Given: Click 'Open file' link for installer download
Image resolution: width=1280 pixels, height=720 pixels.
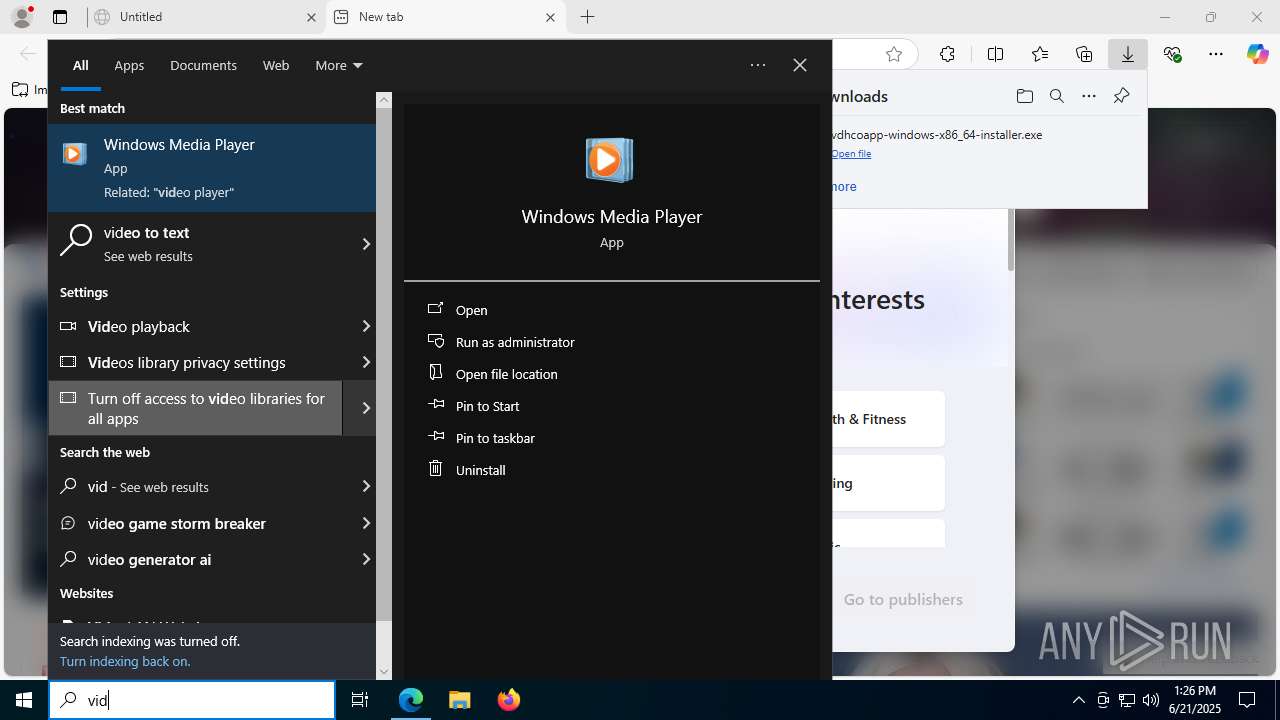Looking at the screenshot, I should pos(852,154).
